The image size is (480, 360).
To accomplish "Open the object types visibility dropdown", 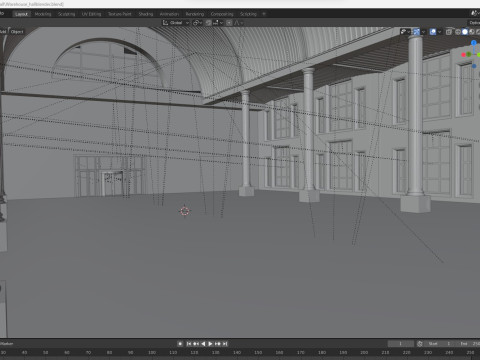I will 405,32.
